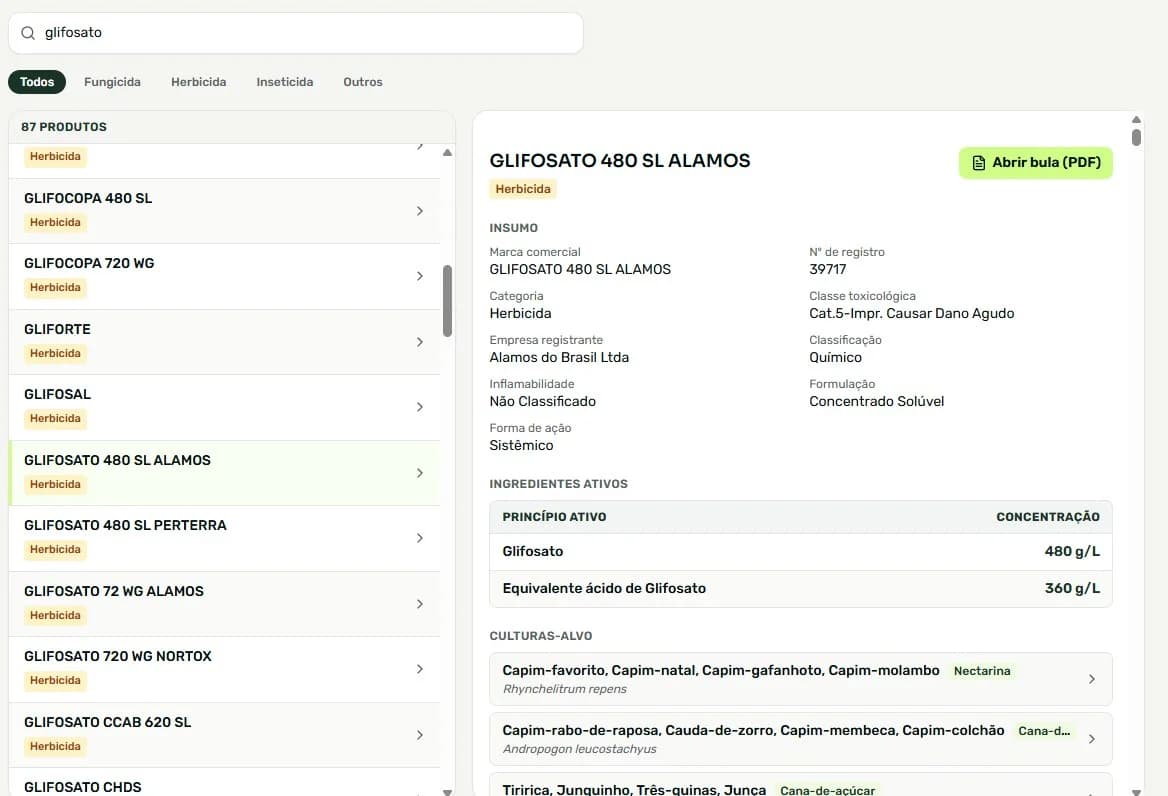Switch to the Fungicida filter tab

[x=112, y=82]
